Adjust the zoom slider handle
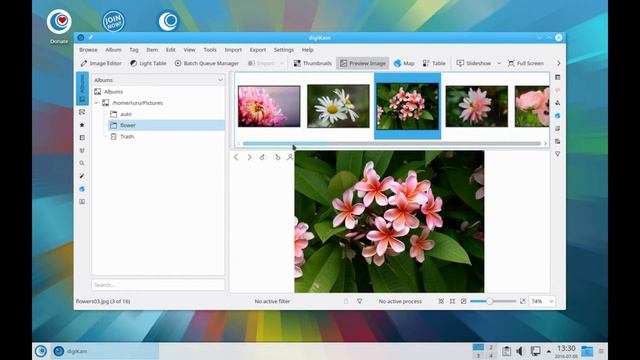This screenshot has height=360, width=640. pos(489,301)
